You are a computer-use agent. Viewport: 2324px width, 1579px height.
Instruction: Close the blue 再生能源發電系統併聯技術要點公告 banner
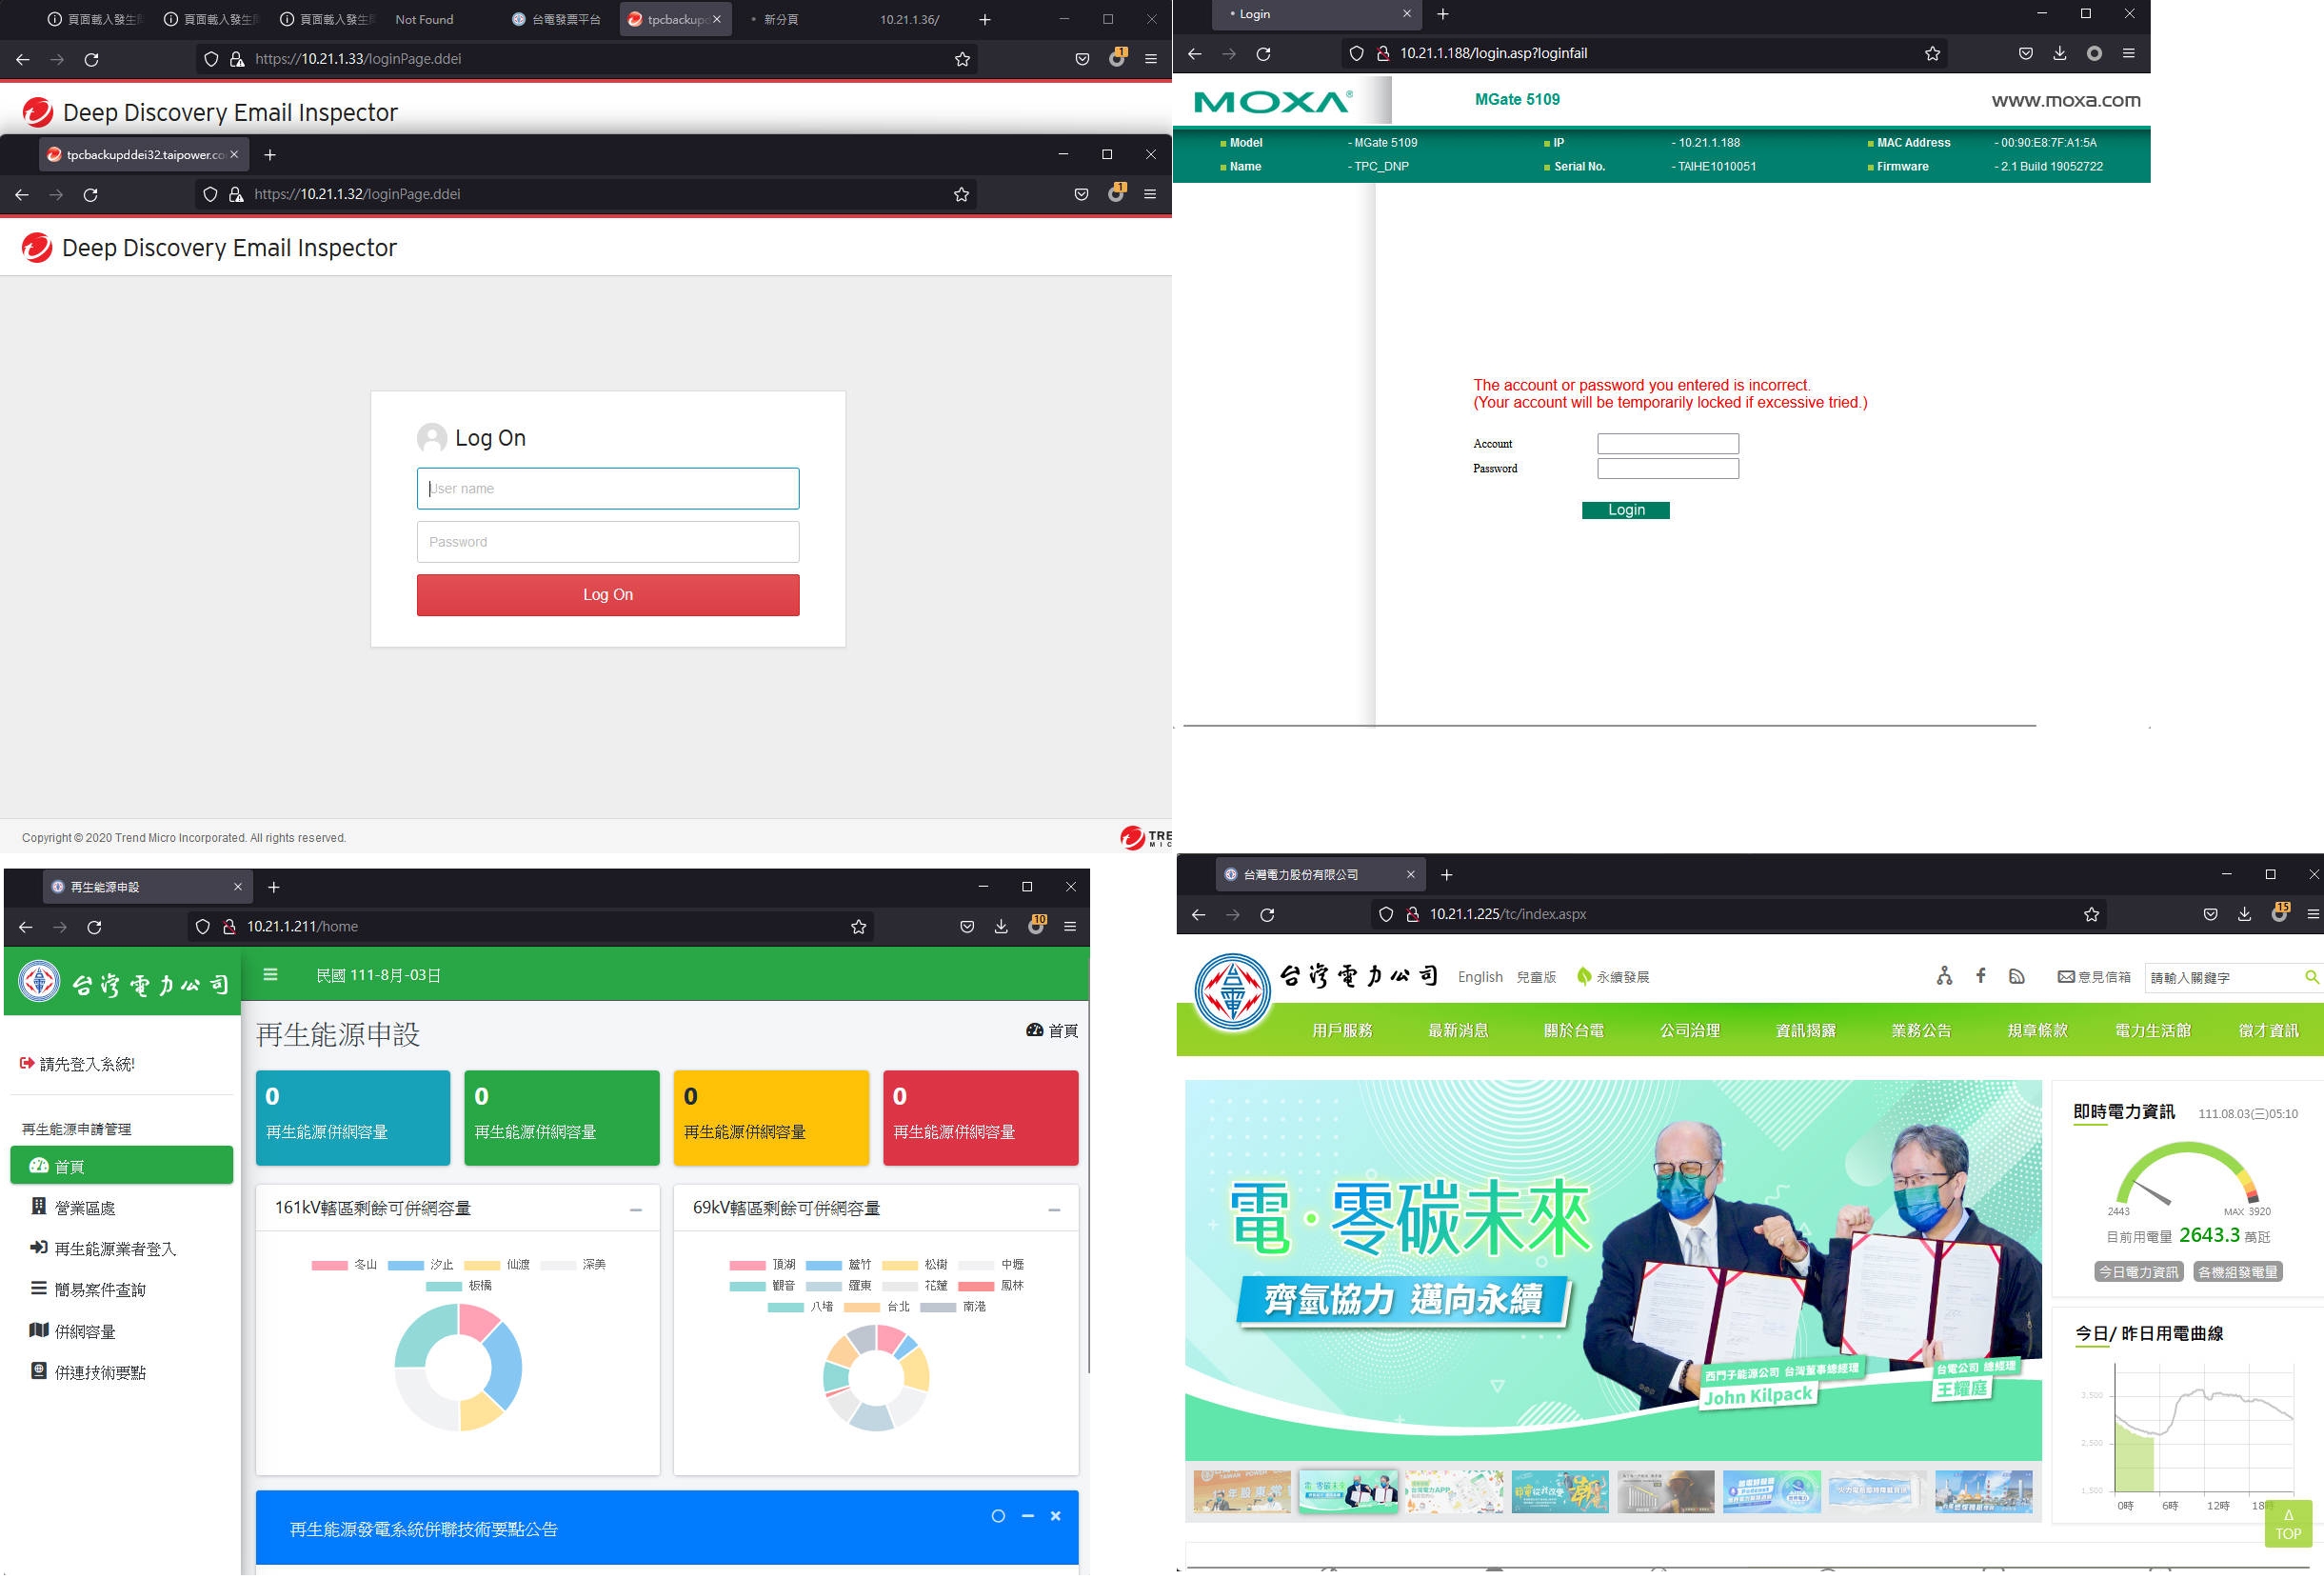(x=1055, y=1517)
